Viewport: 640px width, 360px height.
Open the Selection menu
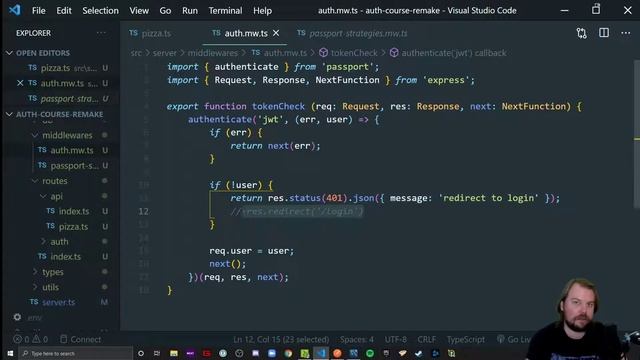click(100, 11)
